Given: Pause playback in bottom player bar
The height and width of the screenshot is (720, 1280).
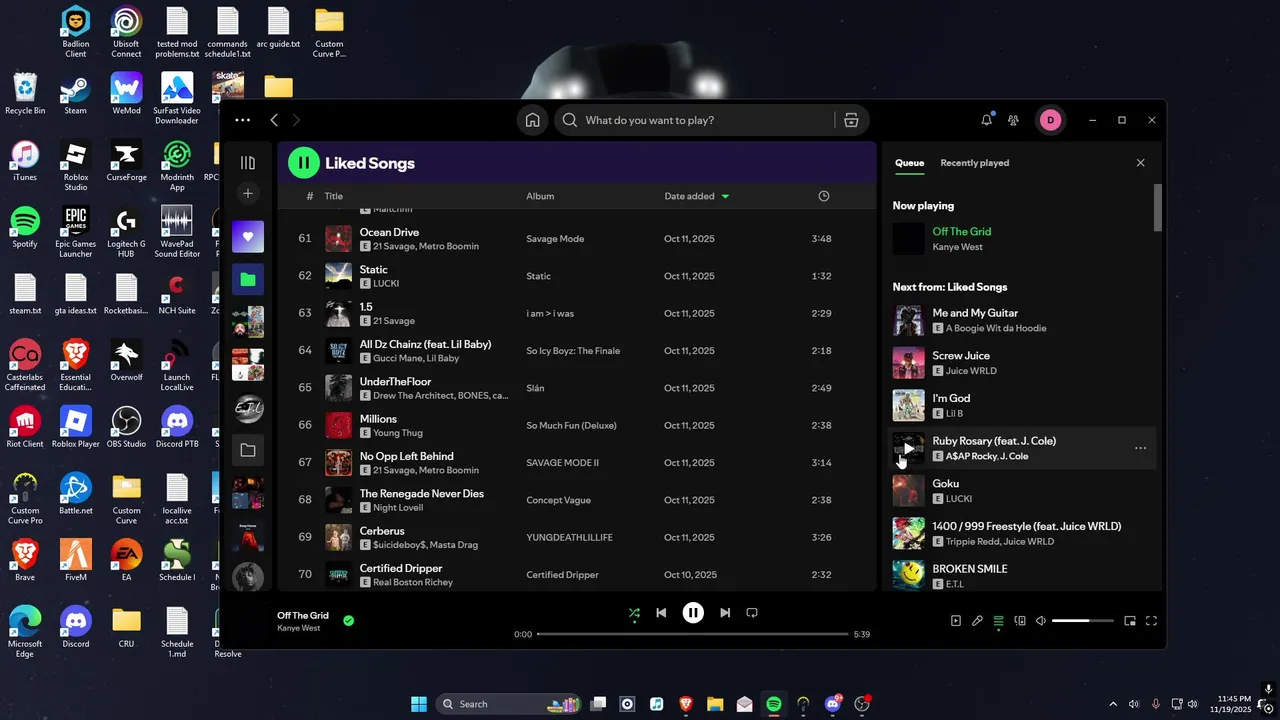Looking at the screenshot, I should (x=693, y=613).
